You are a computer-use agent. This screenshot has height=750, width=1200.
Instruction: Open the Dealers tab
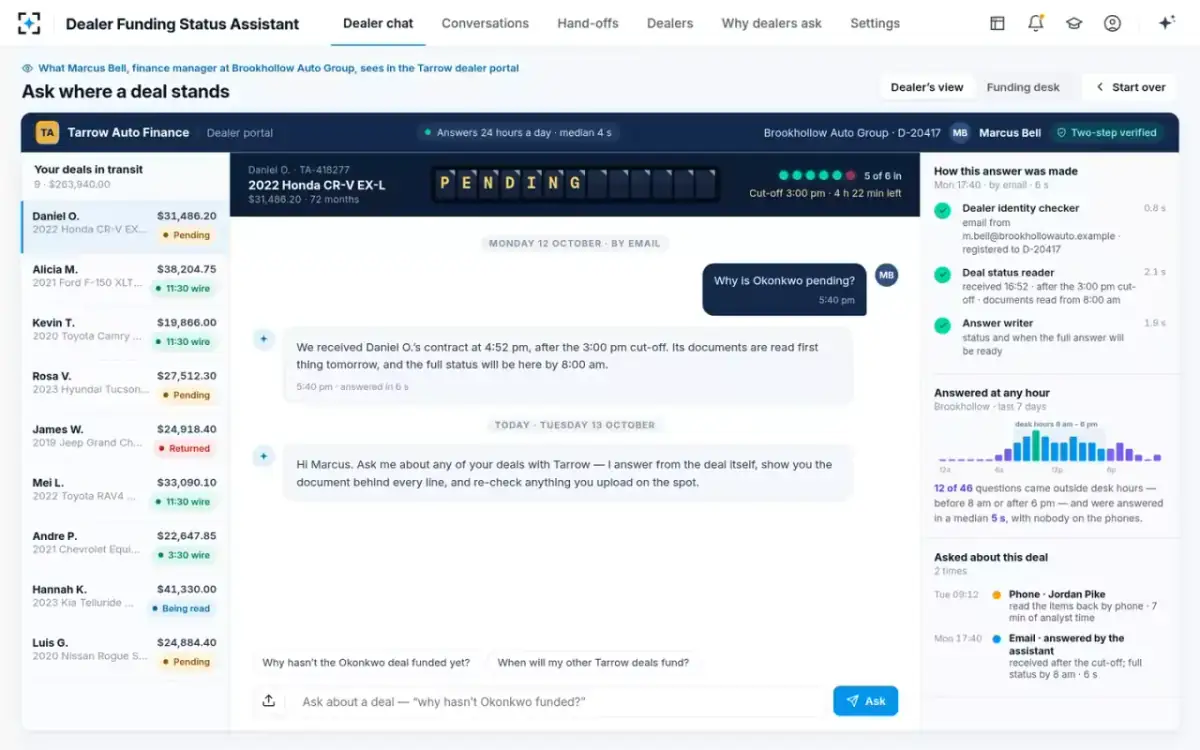point(670,23)
